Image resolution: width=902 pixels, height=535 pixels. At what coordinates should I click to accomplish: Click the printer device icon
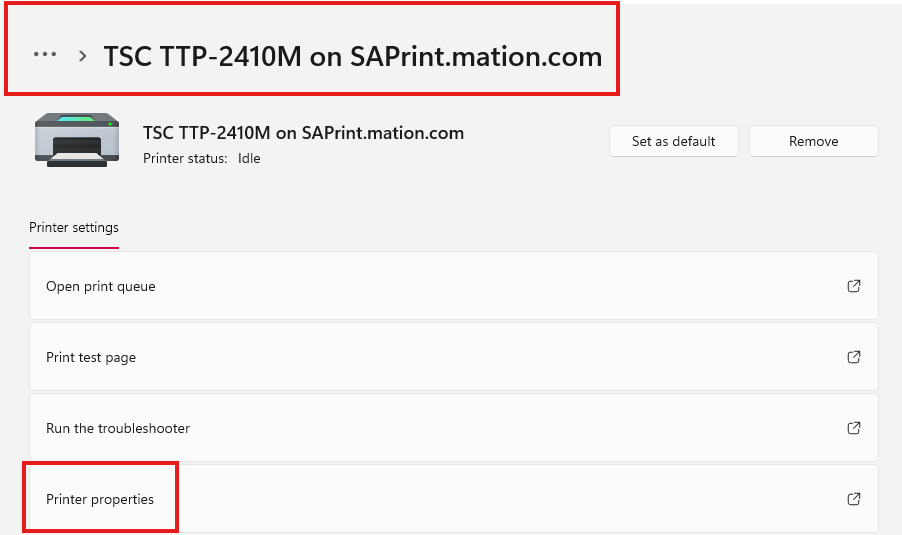coord(77,140)
